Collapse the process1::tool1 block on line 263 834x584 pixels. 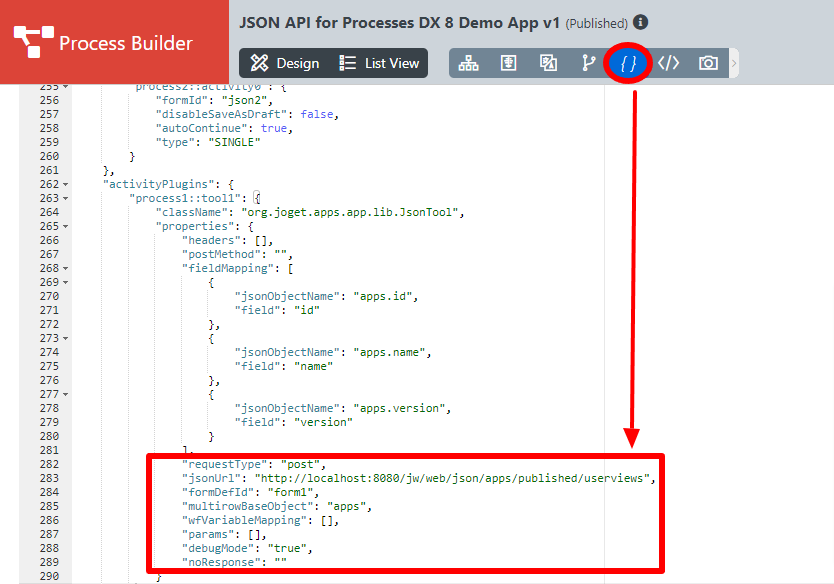click(x=65, y=198)
